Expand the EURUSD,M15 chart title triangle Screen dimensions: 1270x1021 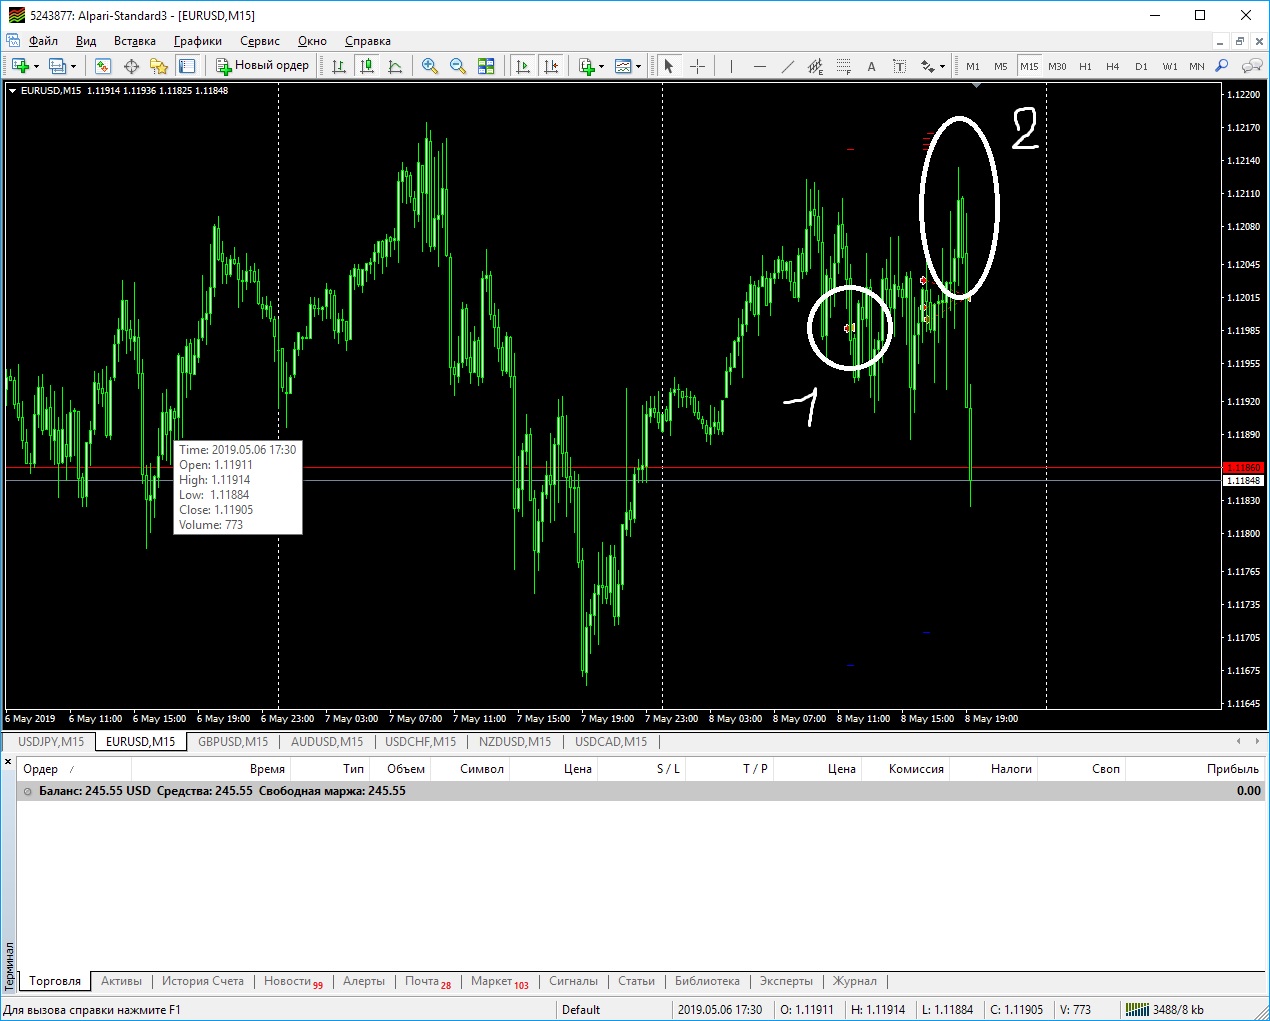[13, 90]
